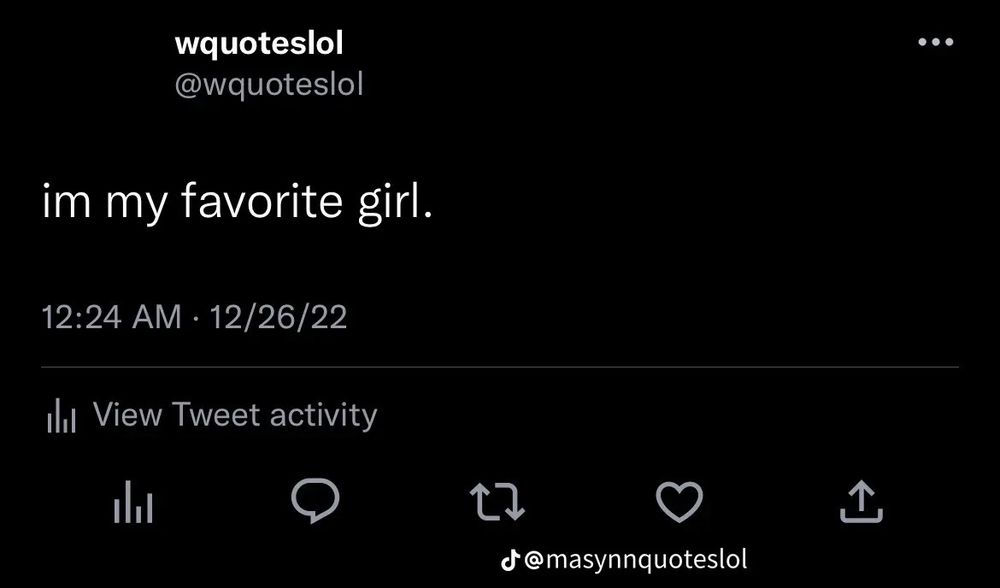Tap the share upload arrow icon
The image size is (1000, 588).
pos(861,501)
